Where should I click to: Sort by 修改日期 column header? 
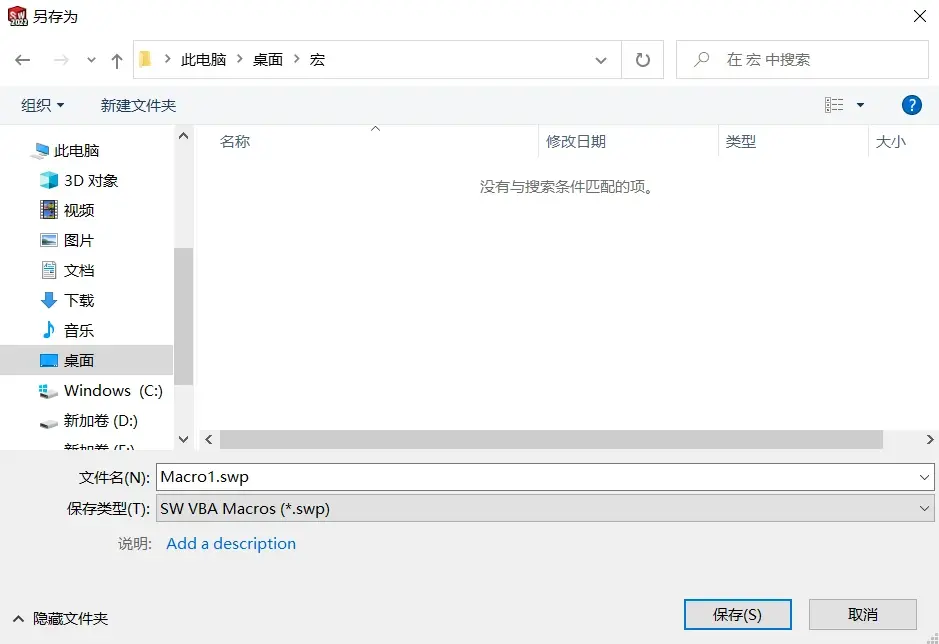point(575,141)
